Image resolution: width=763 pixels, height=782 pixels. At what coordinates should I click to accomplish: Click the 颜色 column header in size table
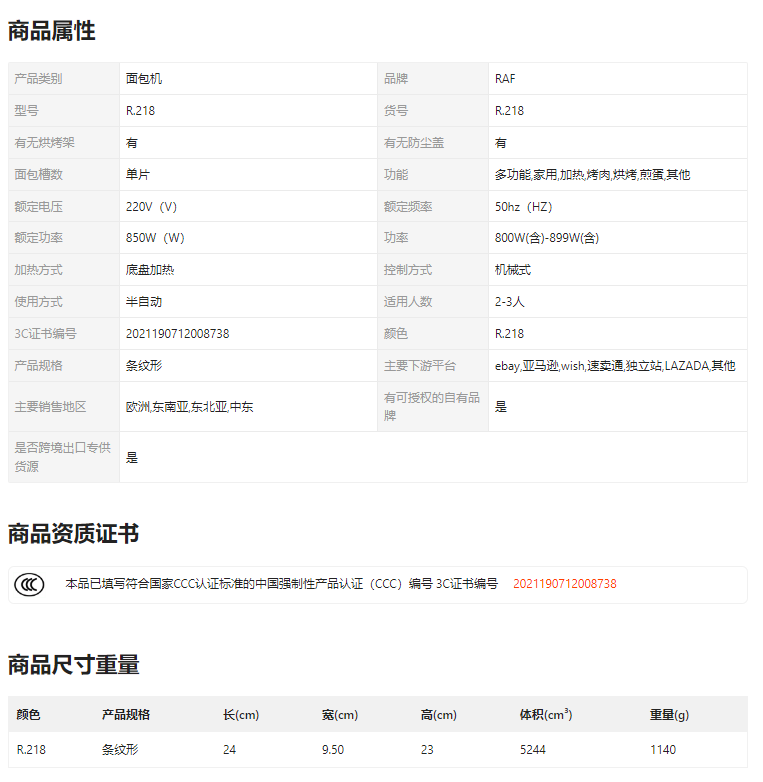(28, 715)
